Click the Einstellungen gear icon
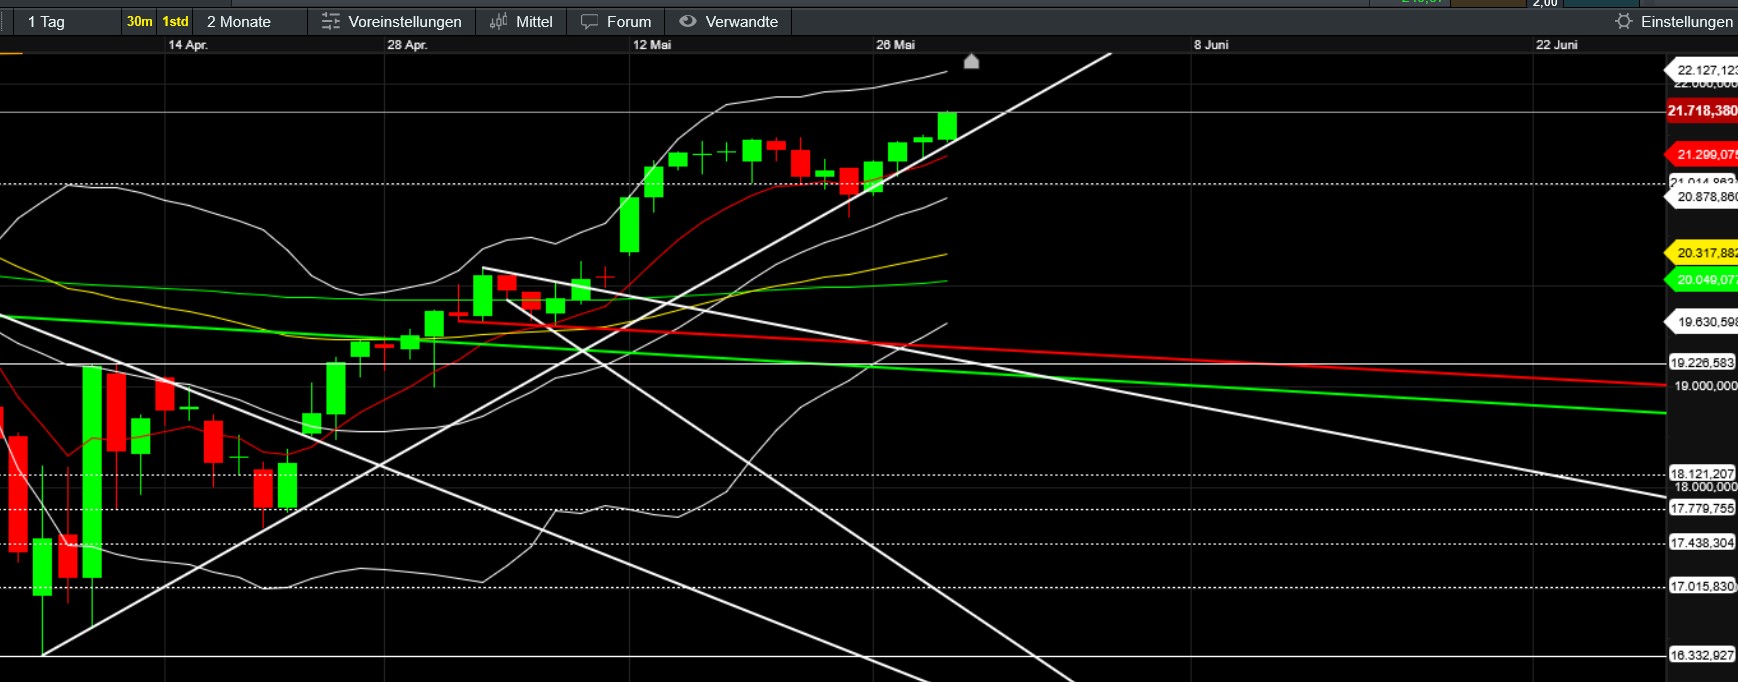The image size is (1738, 682). (x=1624, y=21)
